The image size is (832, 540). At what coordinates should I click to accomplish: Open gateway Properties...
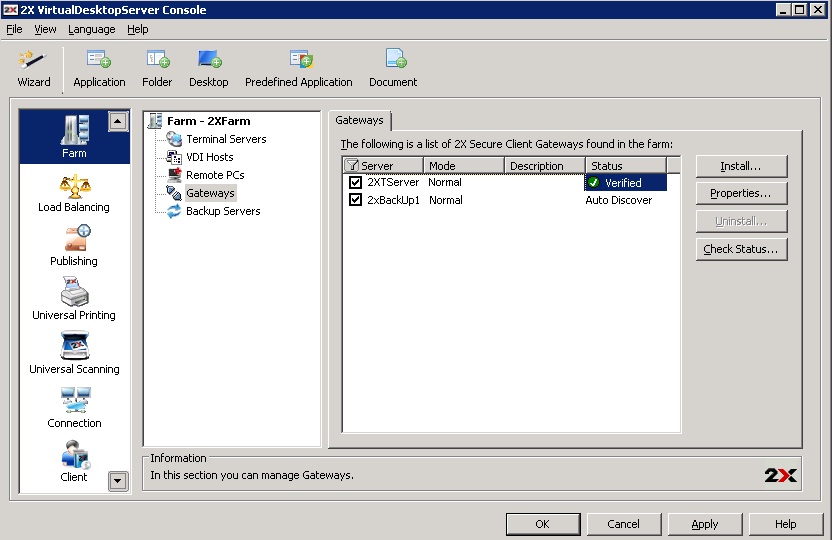pos(741,194)
